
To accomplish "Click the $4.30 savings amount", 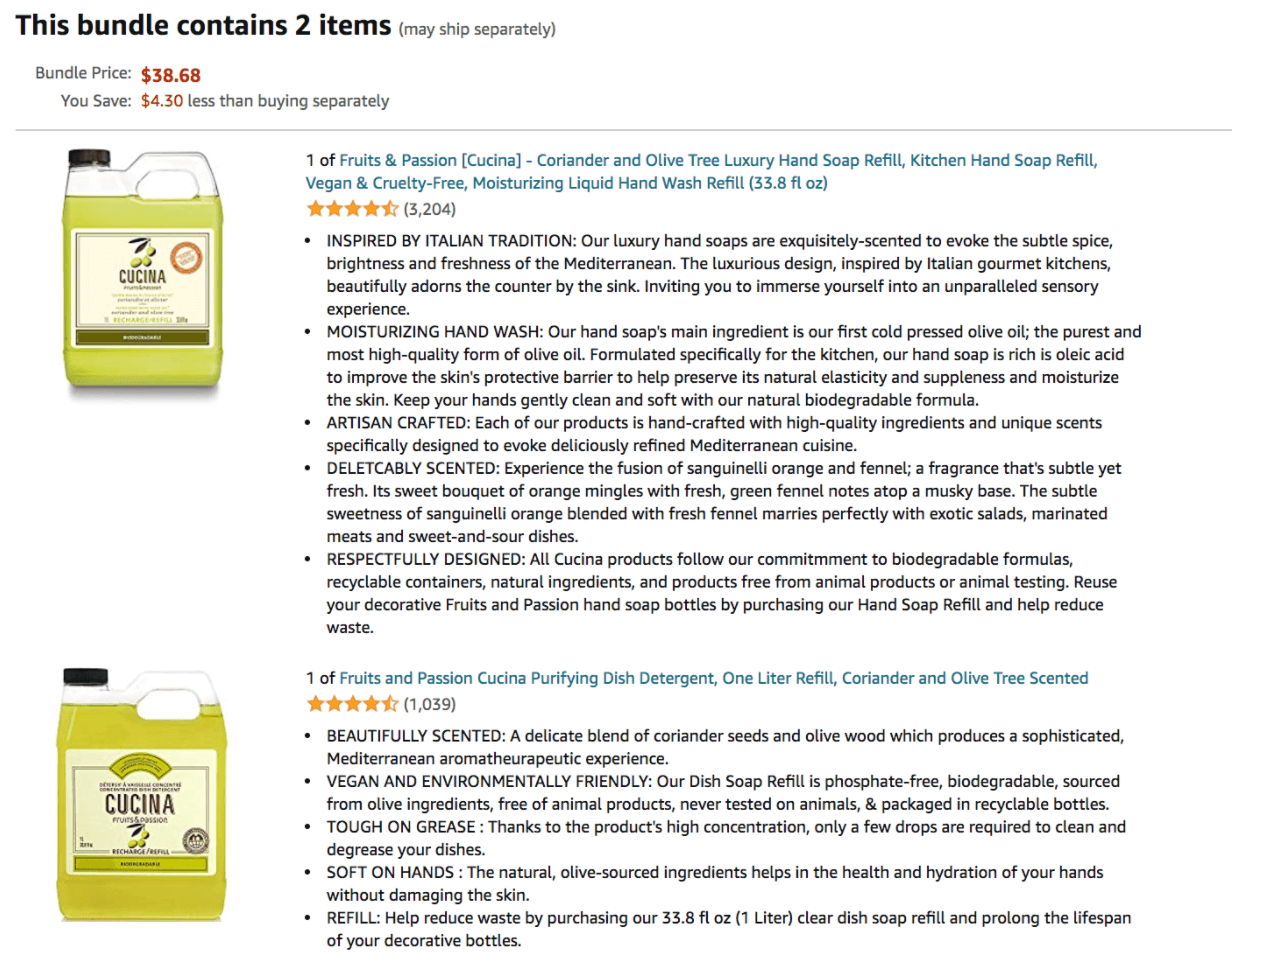I will [x=162, y=101].
